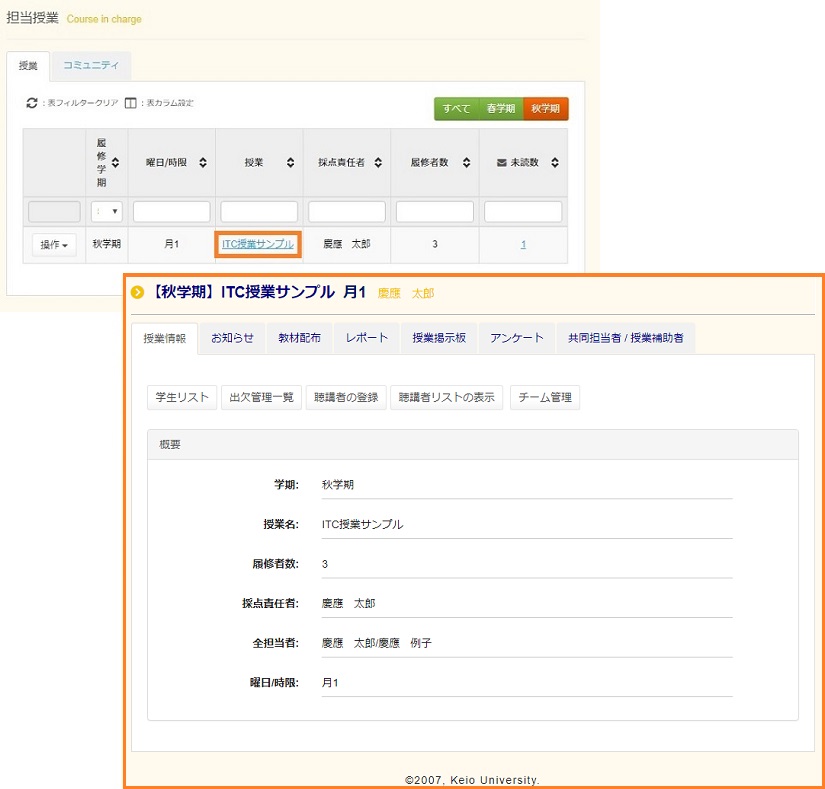Switch to the コミュニティ tab
The width and height of the screenshot is (825, 789).
point(90,66)
